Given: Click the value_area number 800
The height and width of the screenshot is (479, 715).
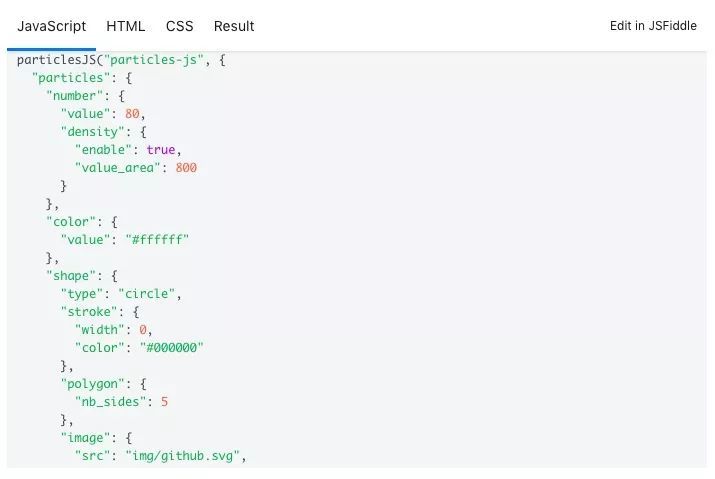Looking at the screenshot, I should coord(186,168).
